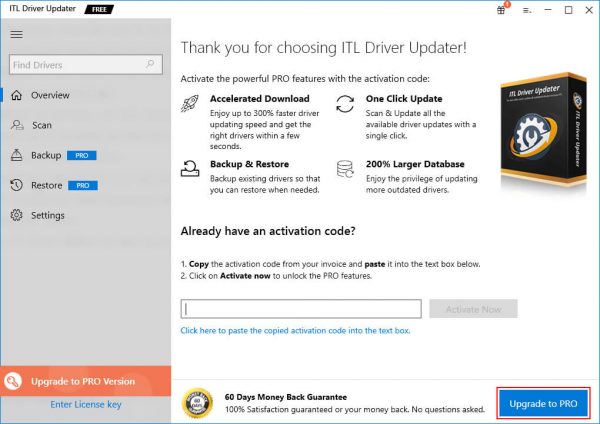Click the 200% Larger Database icon
600x424 pixels.
coord(345,169)
